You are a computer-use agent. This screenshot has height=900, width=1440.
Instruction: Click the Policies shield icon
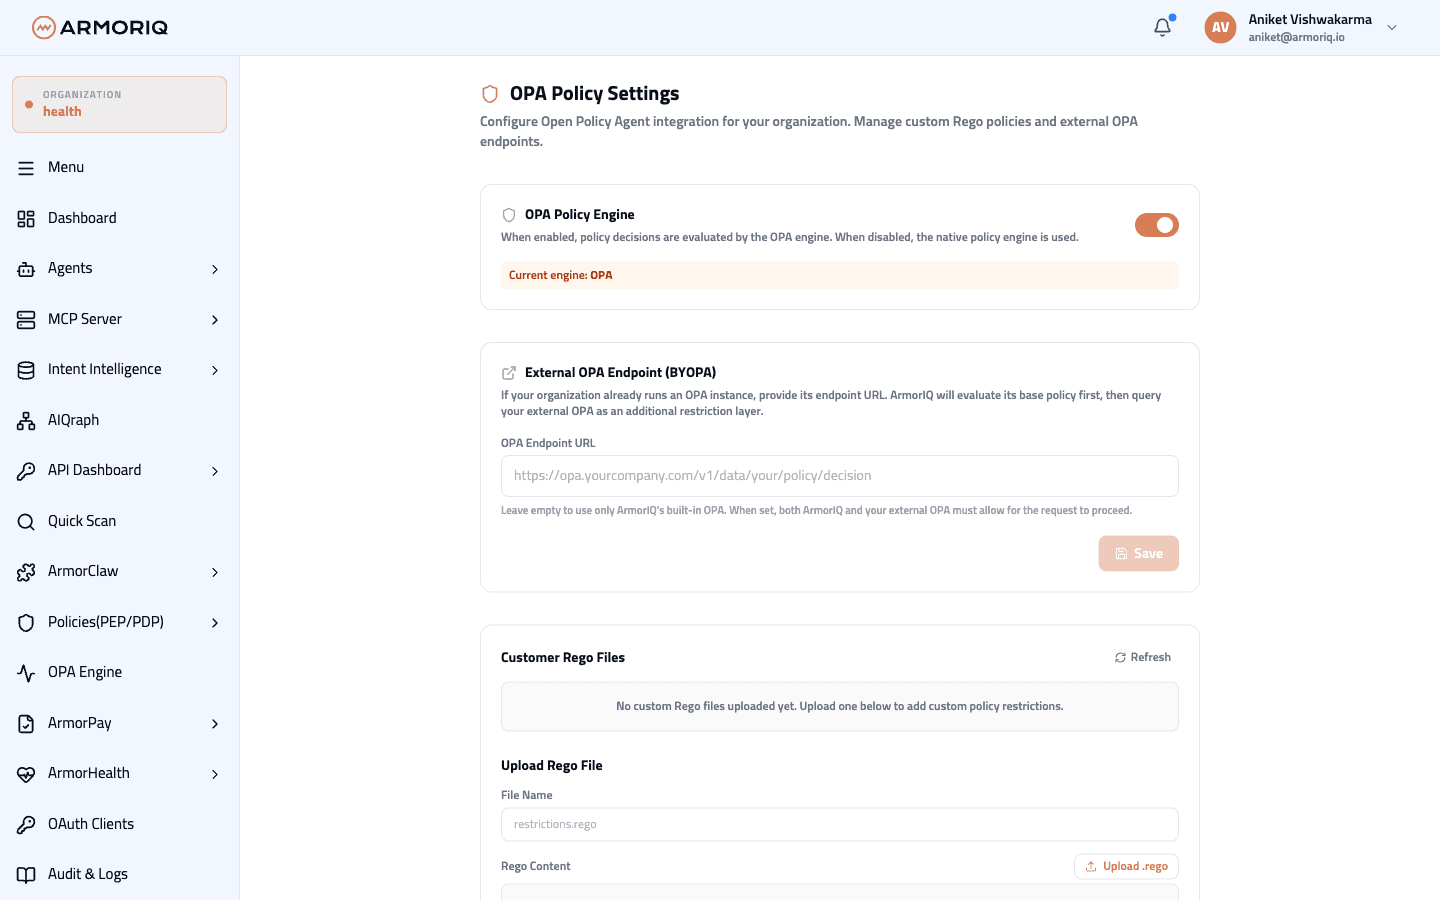[x=26, y=622]
